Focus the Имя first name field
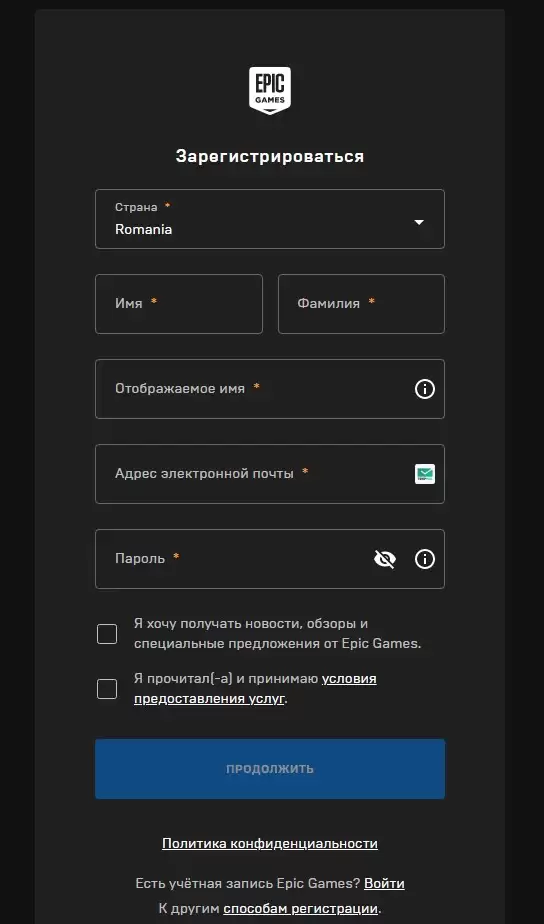 pos(179,303)
